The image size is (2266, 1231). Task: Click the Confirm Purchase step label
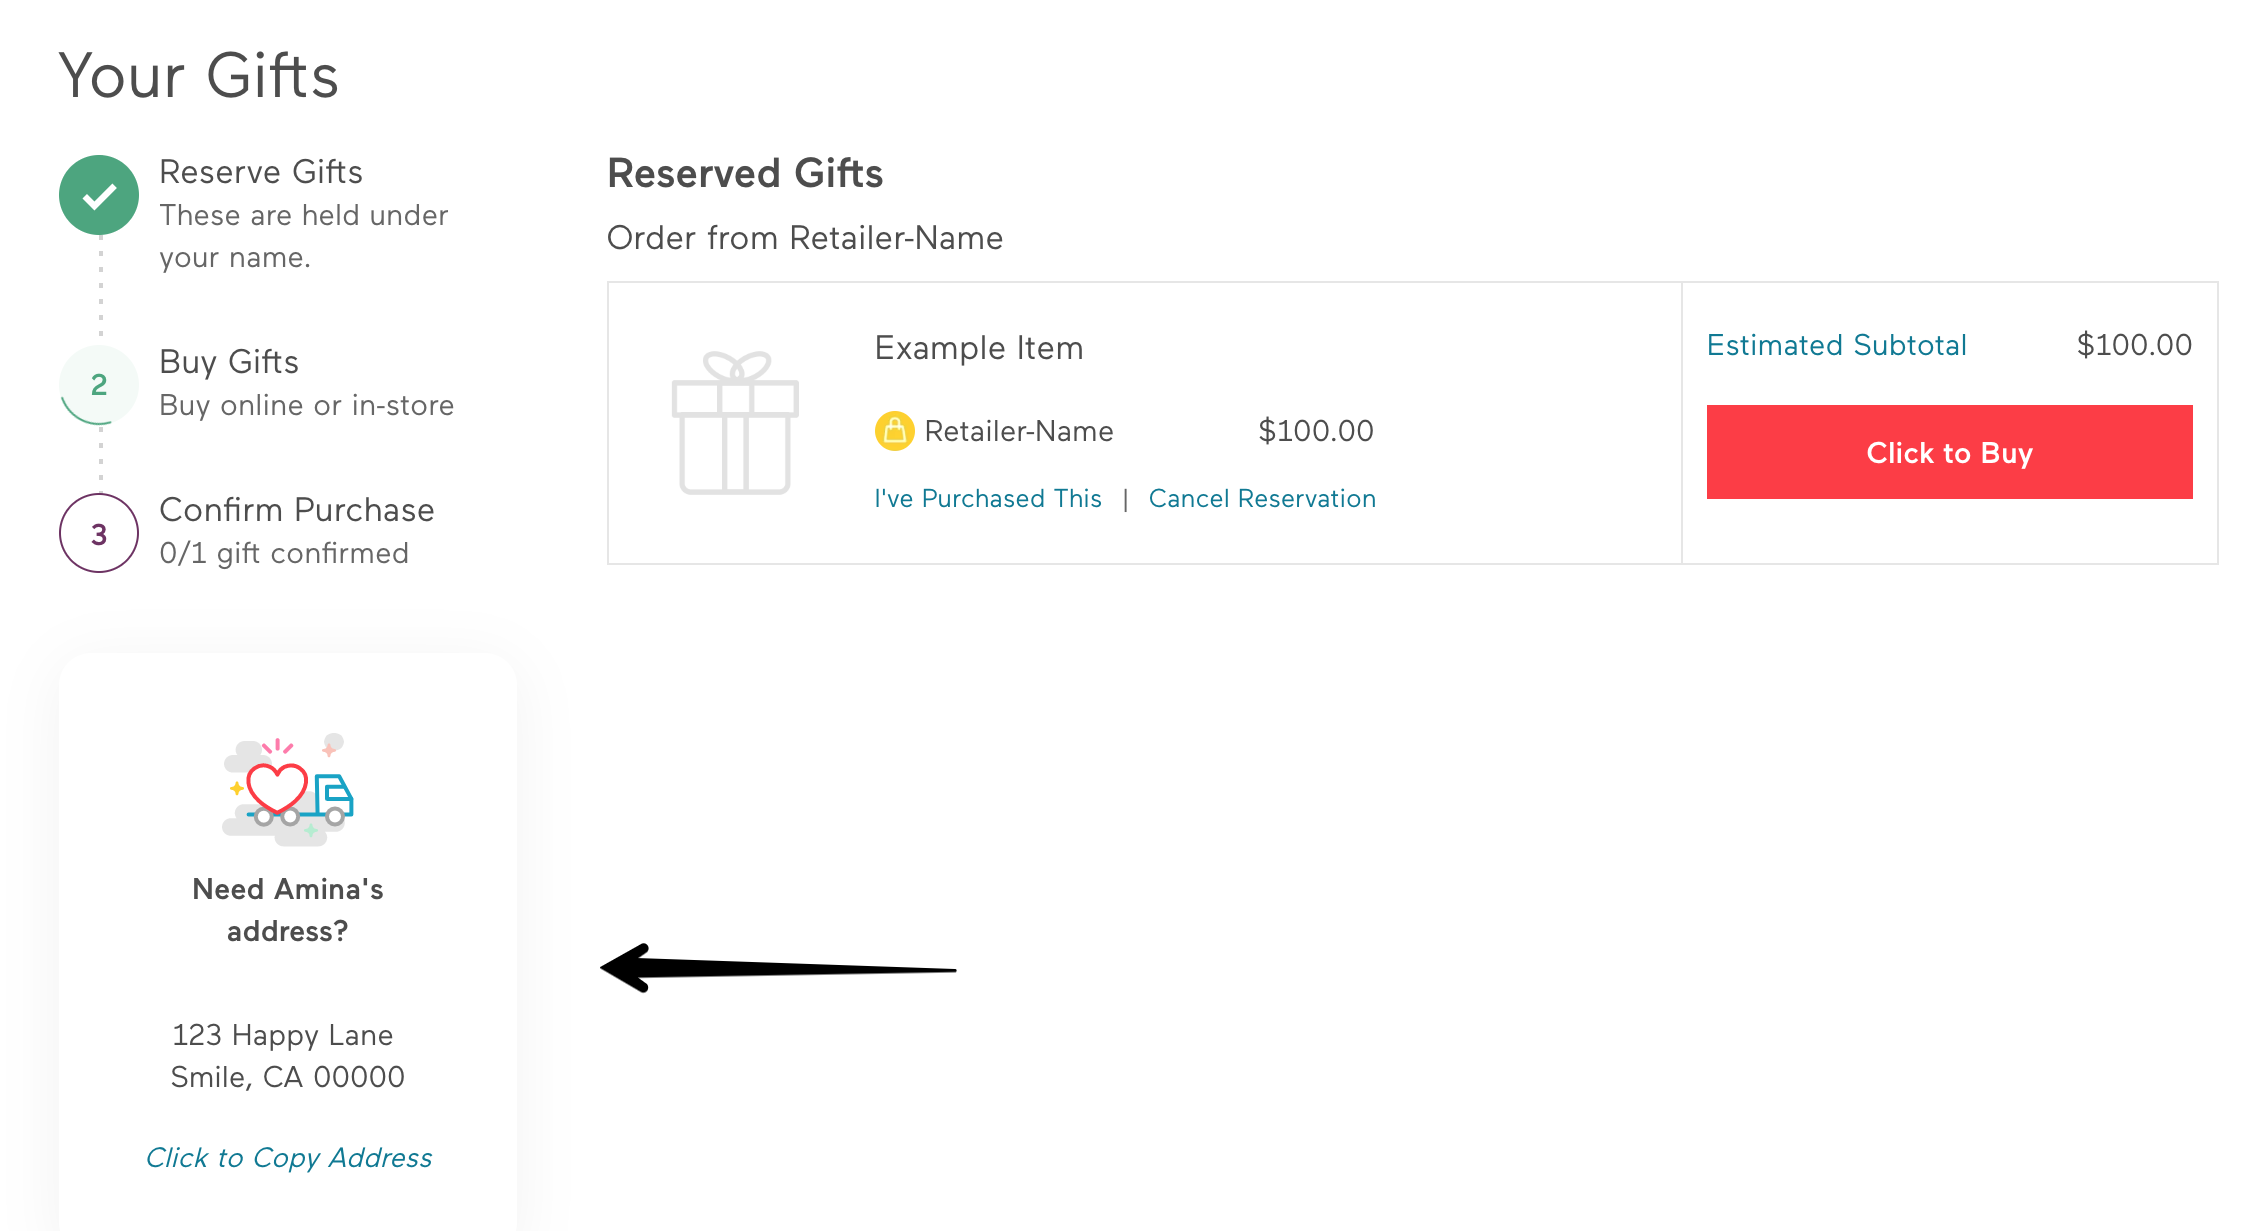pyautogui.click(x=297, y=510)
